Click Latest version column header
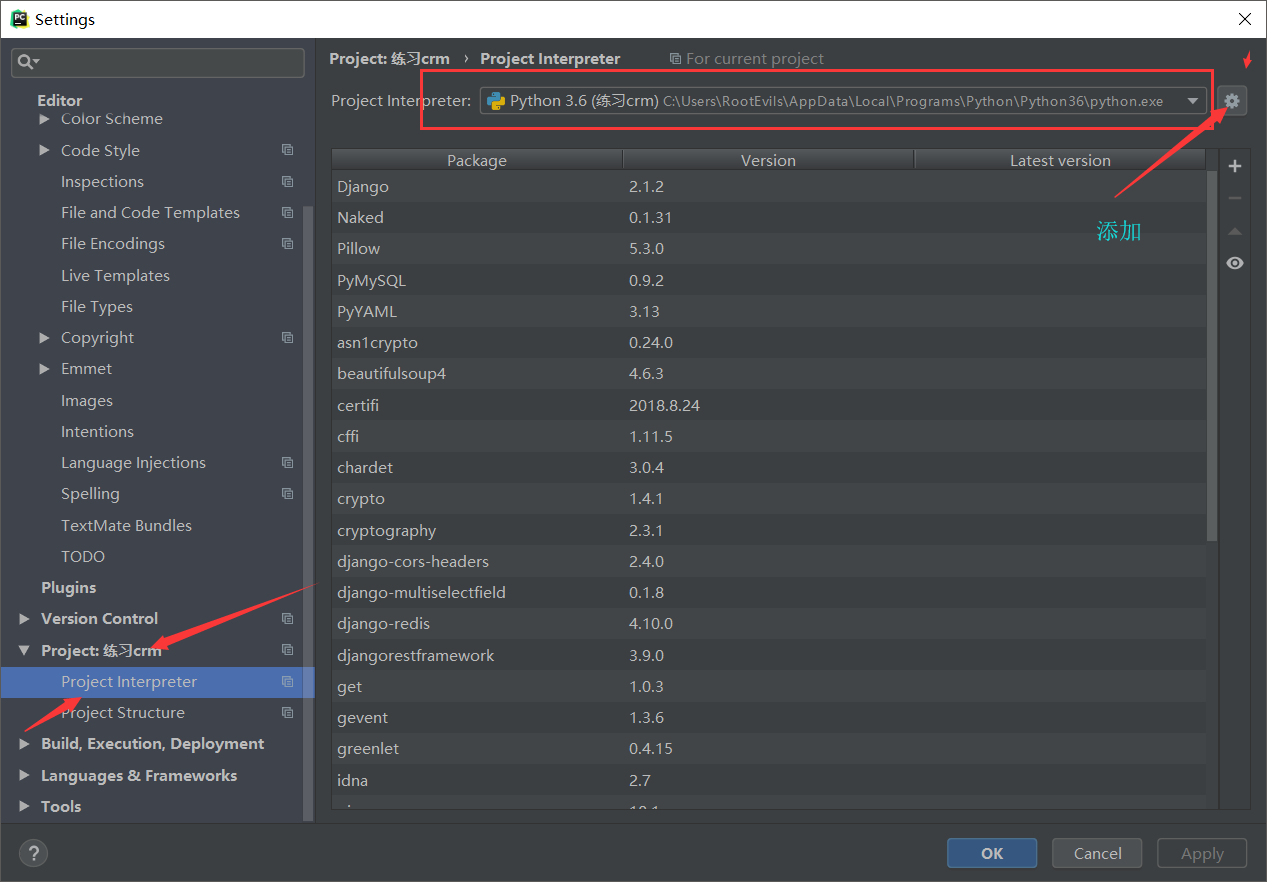This screenshot has width=1267, height=882. point(1060,160)
